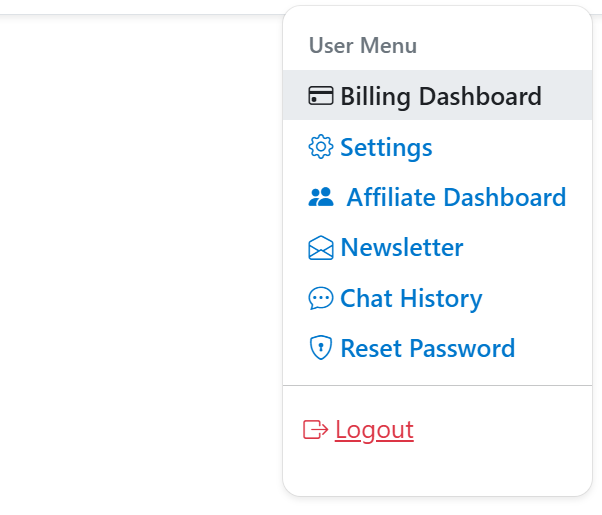Viewport: 602px width, 515px height.
Task: Click the red exit arrow Logout icon
Action: pyautogui.click(x=316, y=429)
